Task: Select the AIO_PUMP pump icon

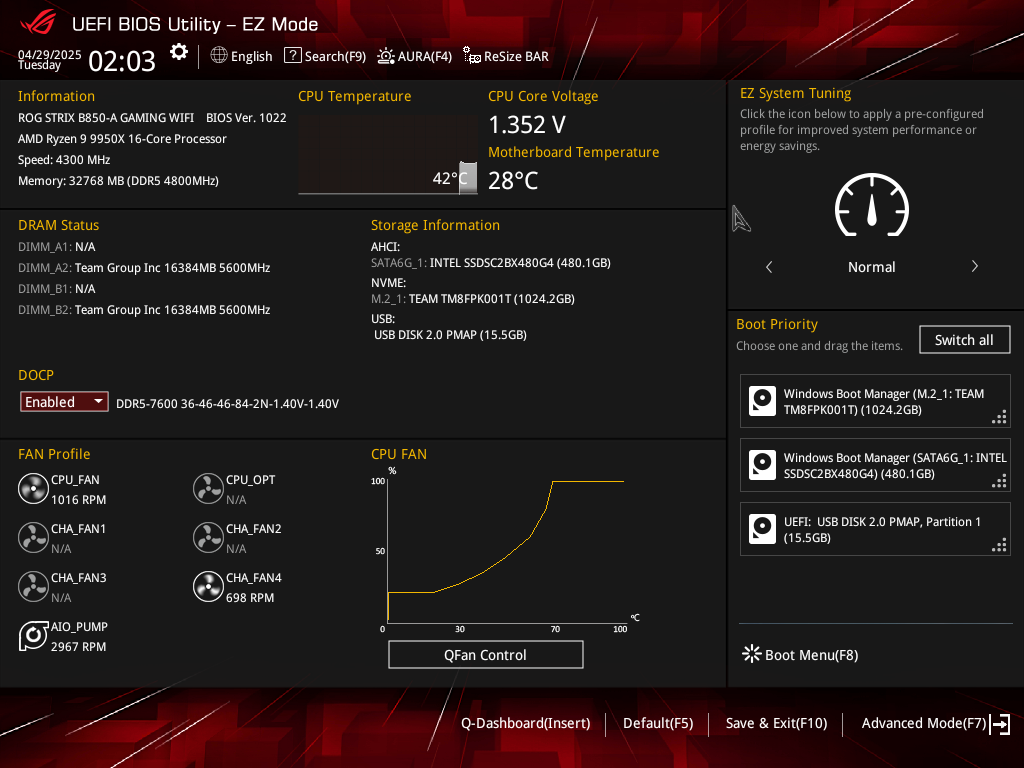Action: pyautogui.click(x=33, y=636)
